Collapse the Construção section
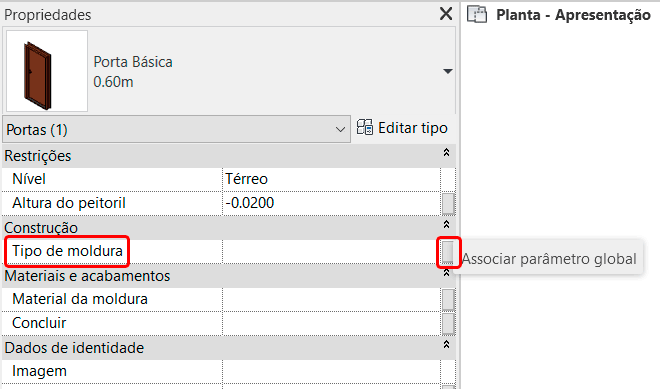This screenshot has width=660, height=389. [x=447, y=224]
